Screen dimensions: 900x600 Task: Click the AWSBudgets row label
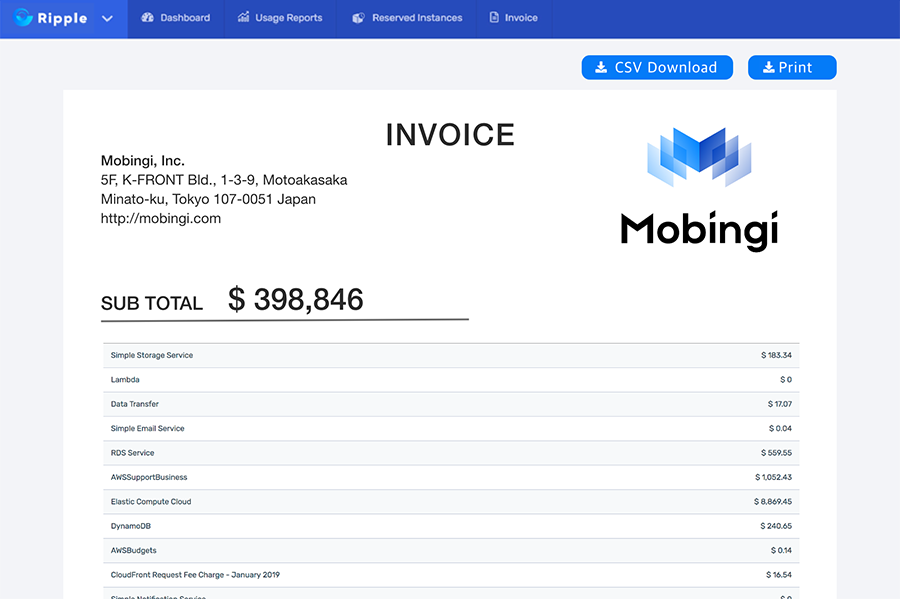click(x=133, y=551)
